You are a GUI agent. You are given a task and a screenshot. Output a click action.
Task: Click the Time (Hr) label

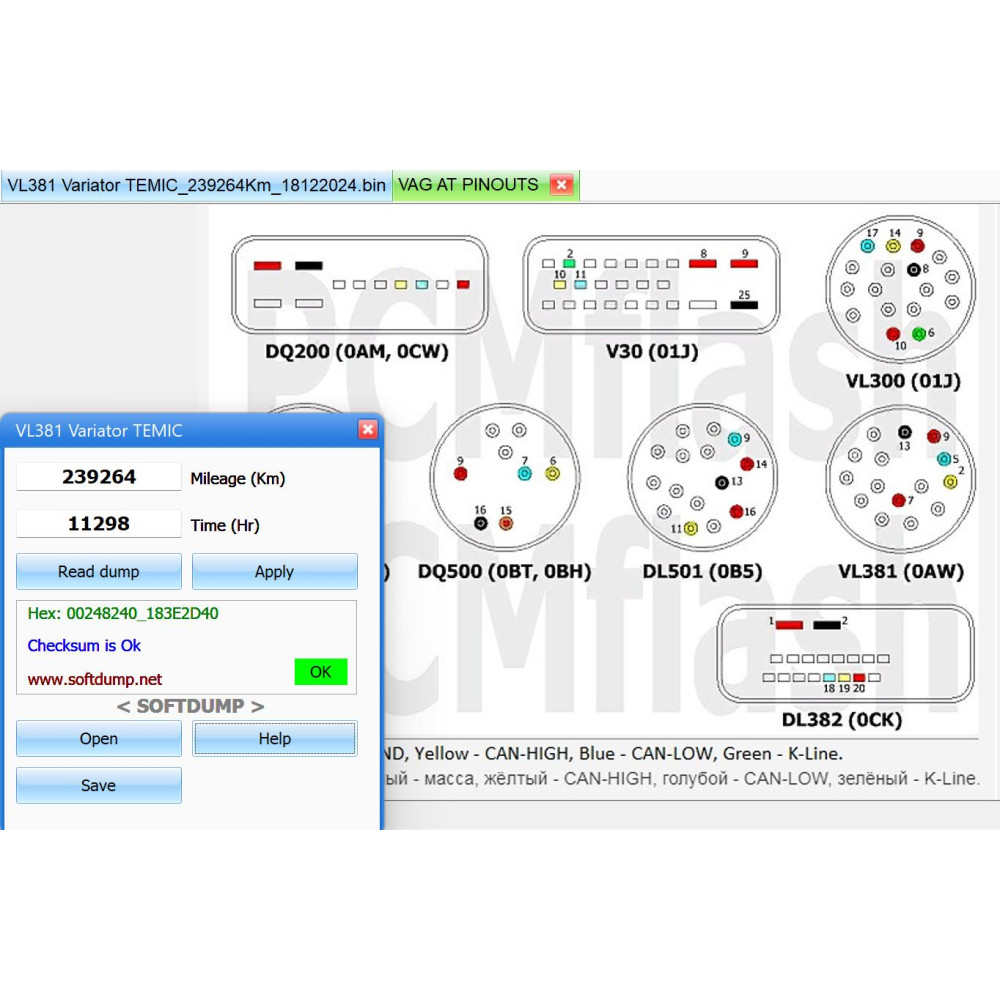pyautogui.click(x=224, y=525)
